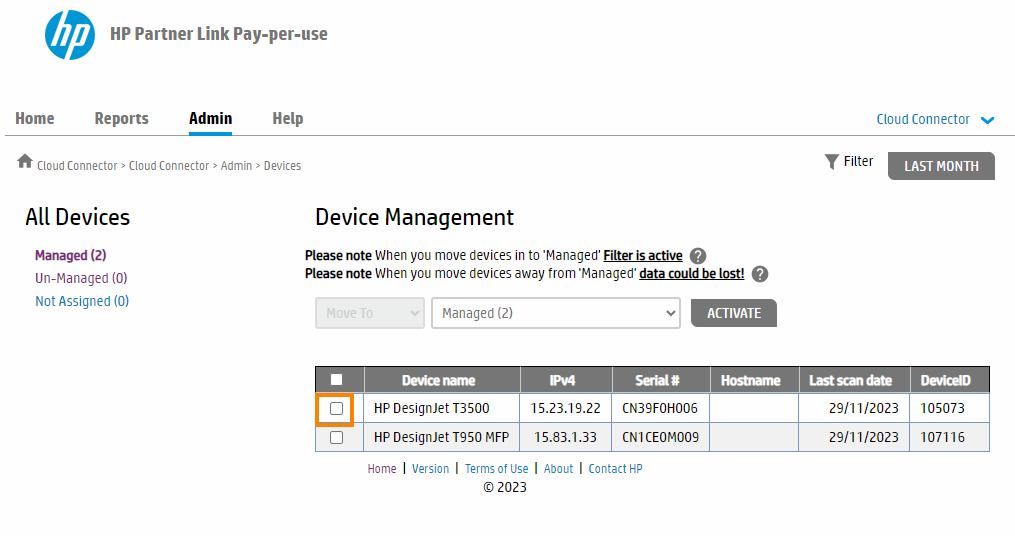This screenshot has width=1015, height=536.
Task: Click the LAST MONTH button
Action: (x=941, y=166)
